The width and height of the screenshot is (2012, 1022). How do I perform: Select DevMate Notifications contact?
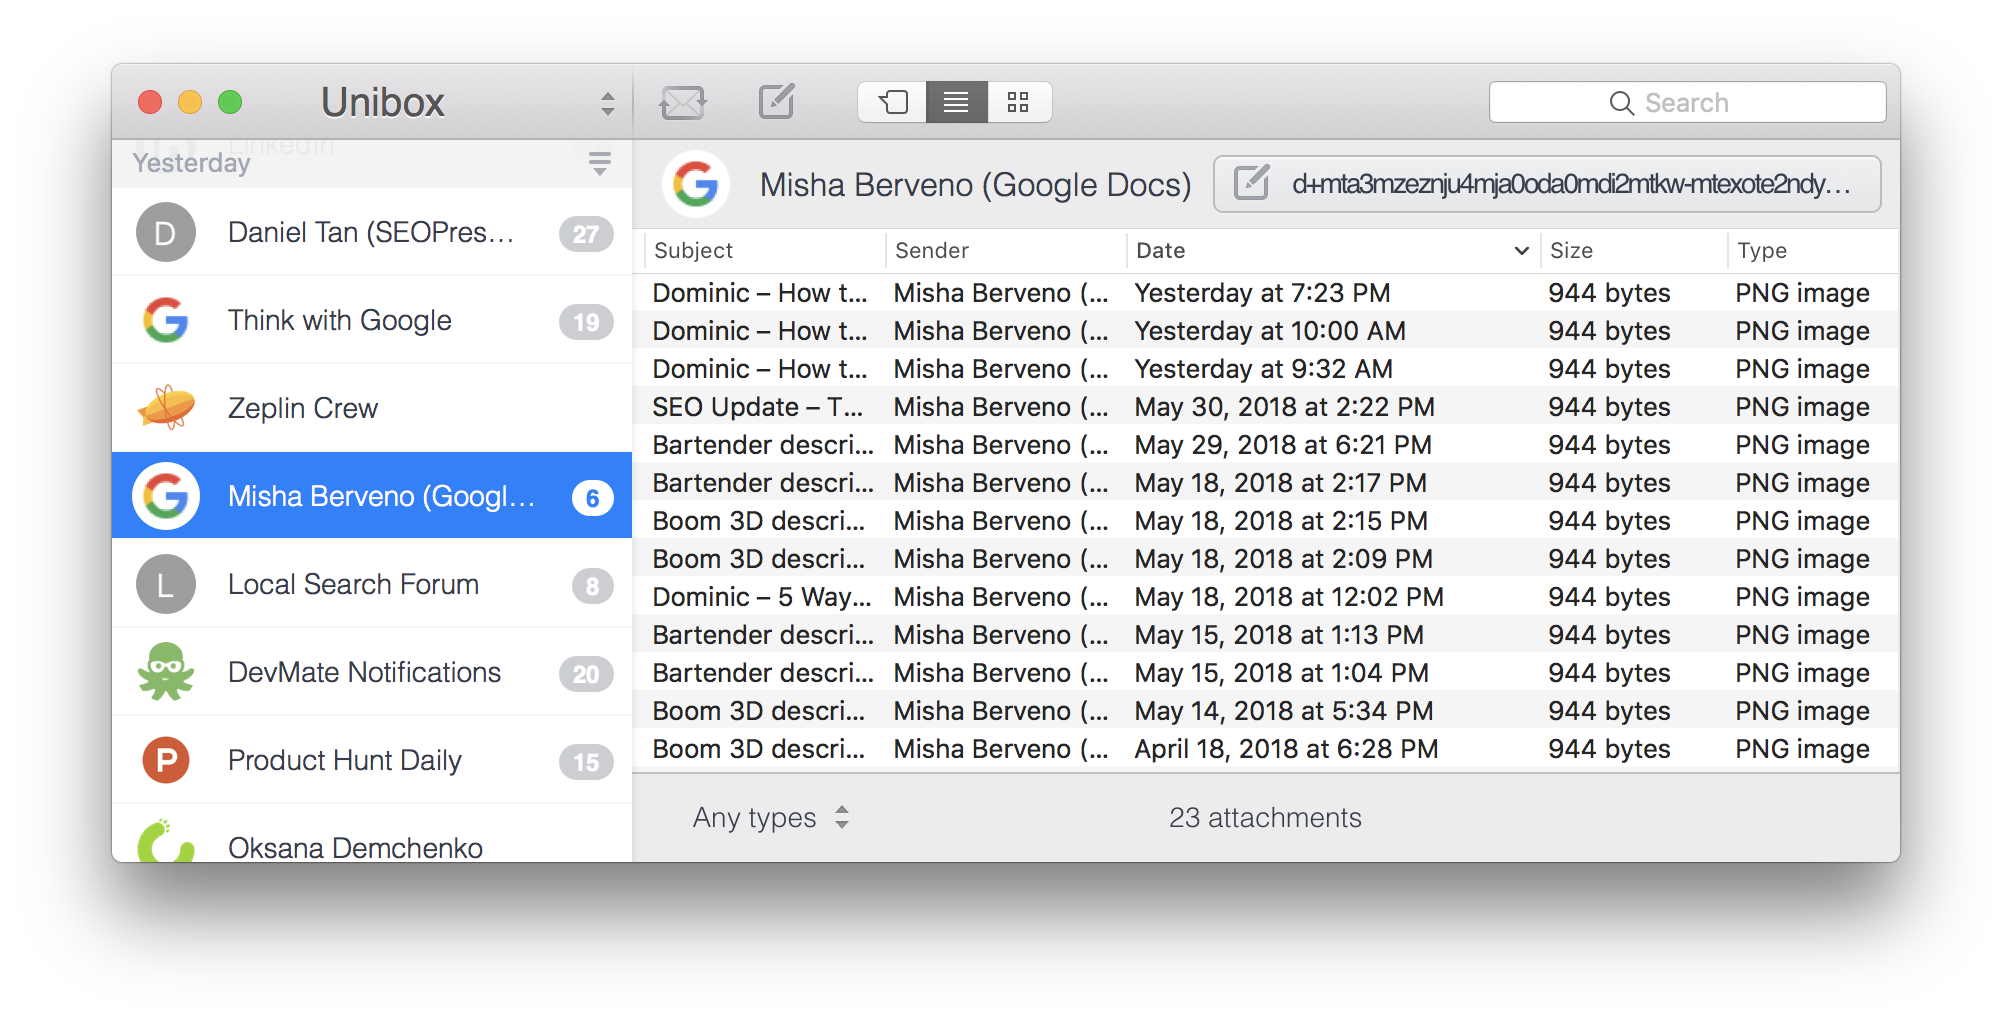click(372, 672)
